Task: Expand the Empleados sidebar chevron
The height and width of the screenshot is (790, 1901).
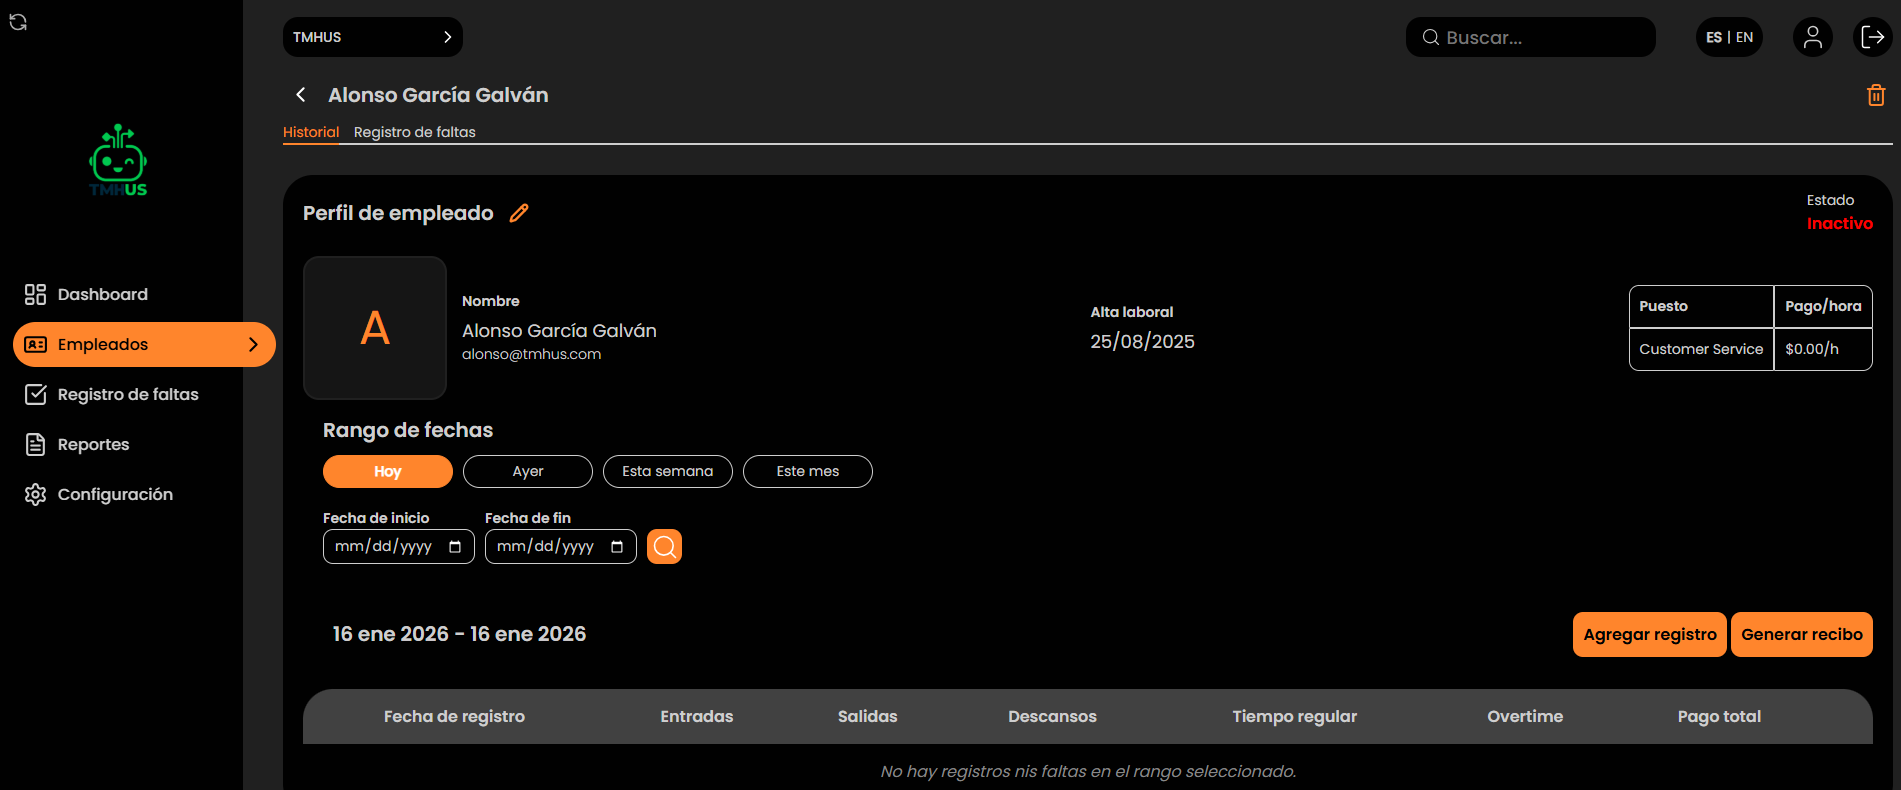Action: pos(253,344)
